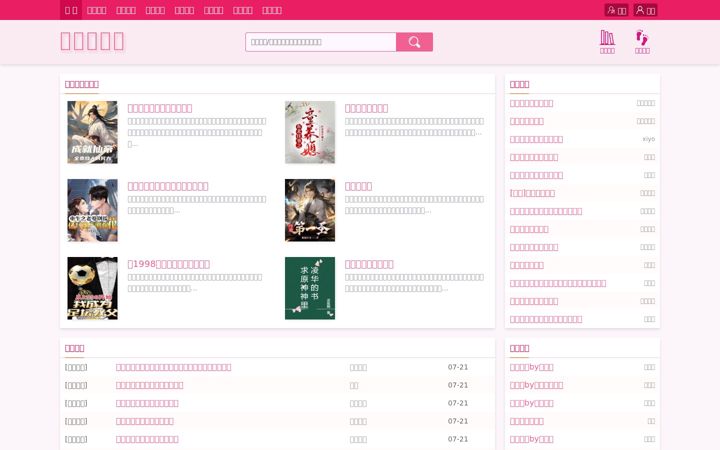Focus the book search input field
The width and height of the screenshot is (720, 450).
point(321,42)
